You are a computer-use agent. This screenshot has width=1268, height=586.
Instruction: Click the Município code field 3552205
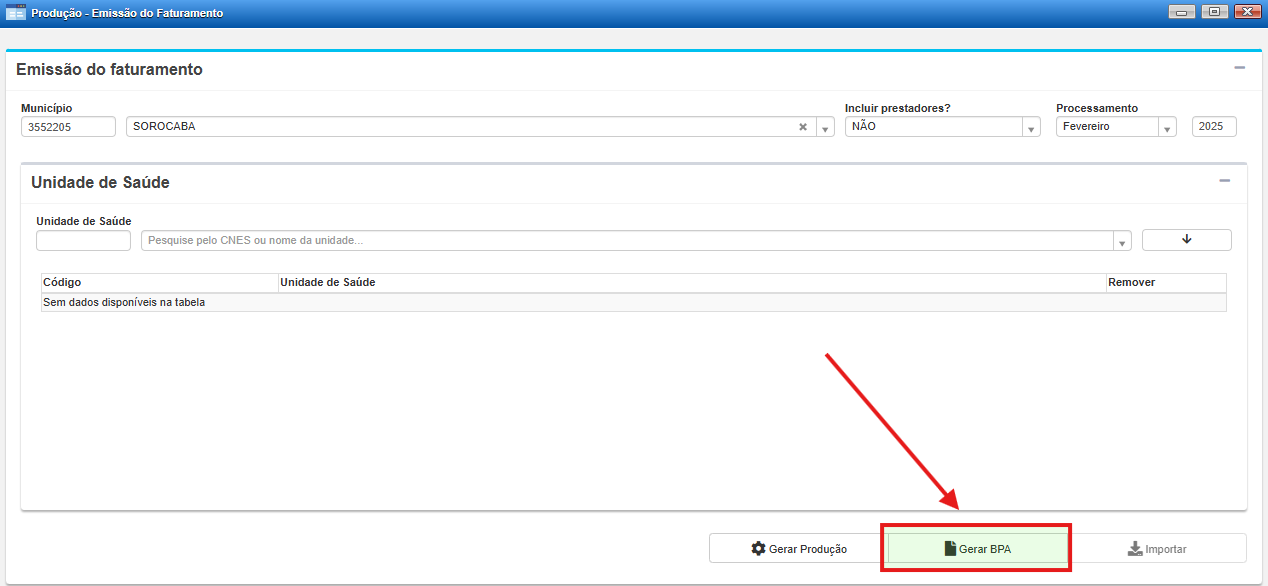[x=68, y=127]
